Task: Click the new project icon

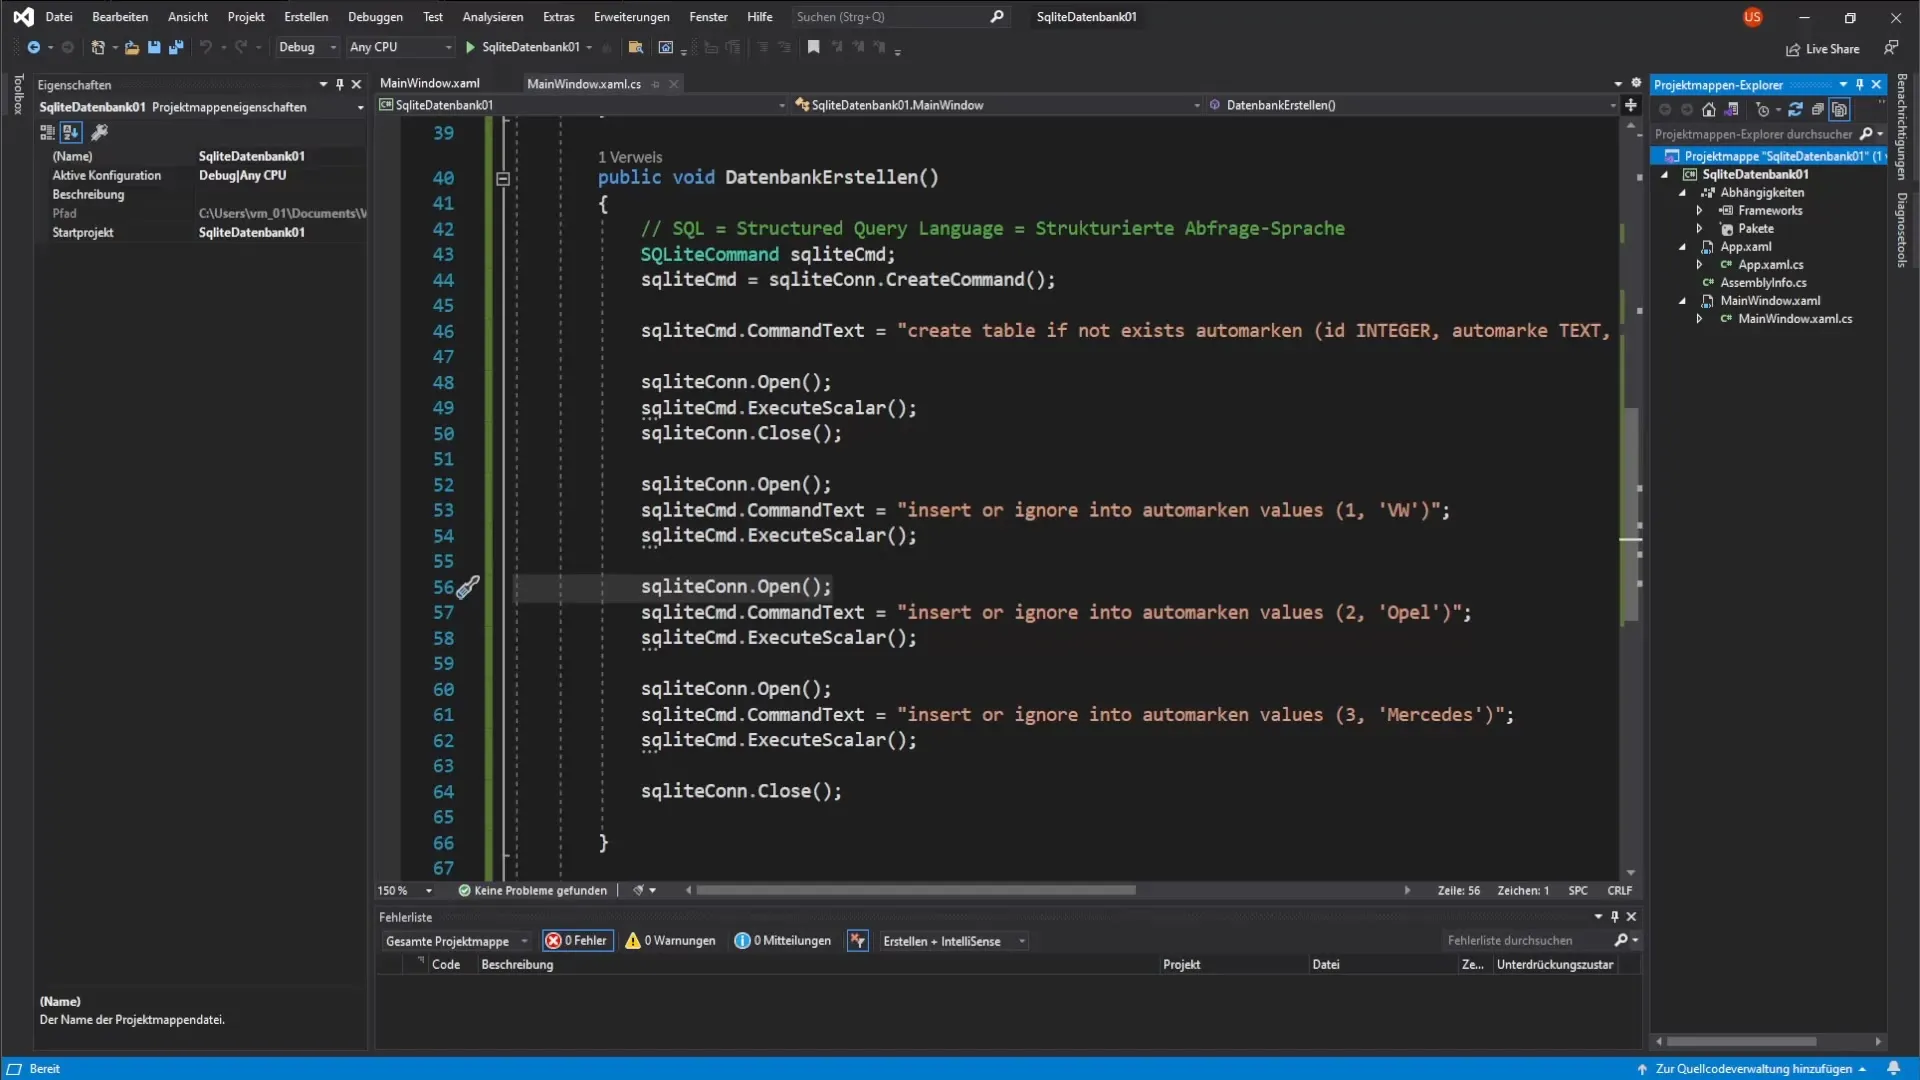Action: point(98,47)
